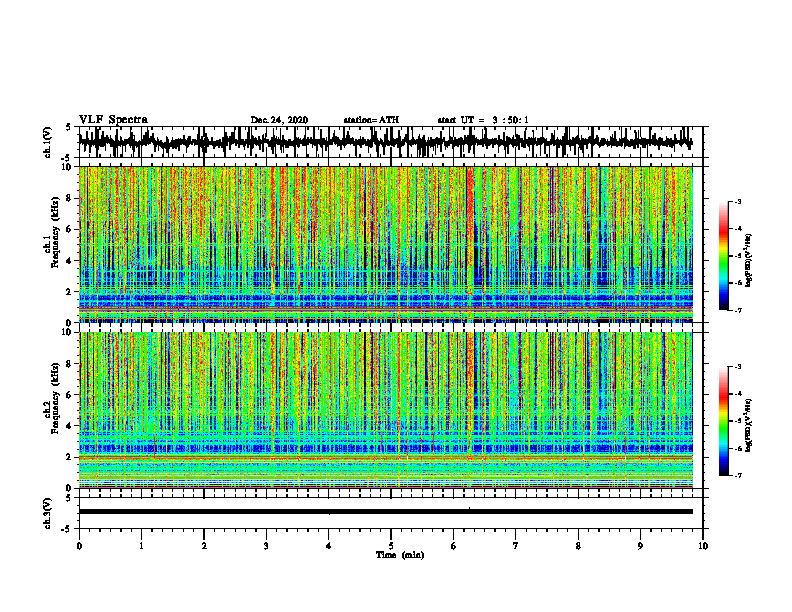This screenshot has height=612, width=792.
Task: Click the ch.1 color bar "-3" label
Action: [737, 201]
